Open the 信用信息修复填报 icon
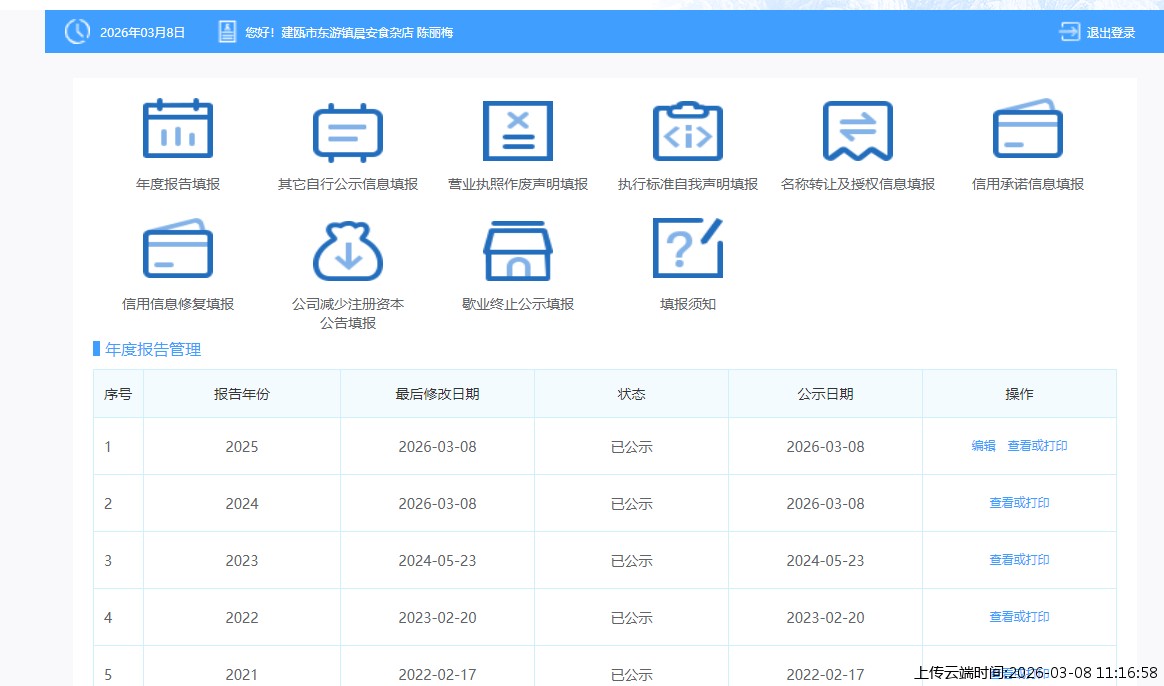The image size is (1164, 686). point(177,250)
